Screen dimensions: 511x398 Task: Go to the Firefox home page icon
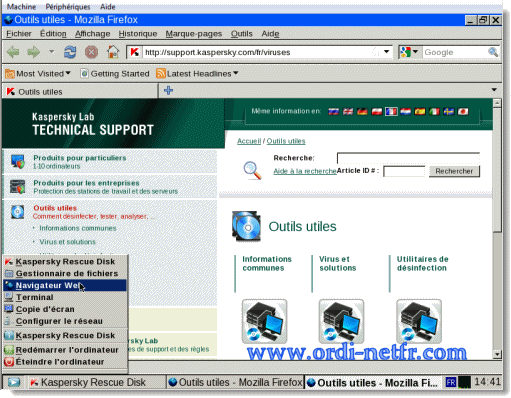click(x=113, y=52)
